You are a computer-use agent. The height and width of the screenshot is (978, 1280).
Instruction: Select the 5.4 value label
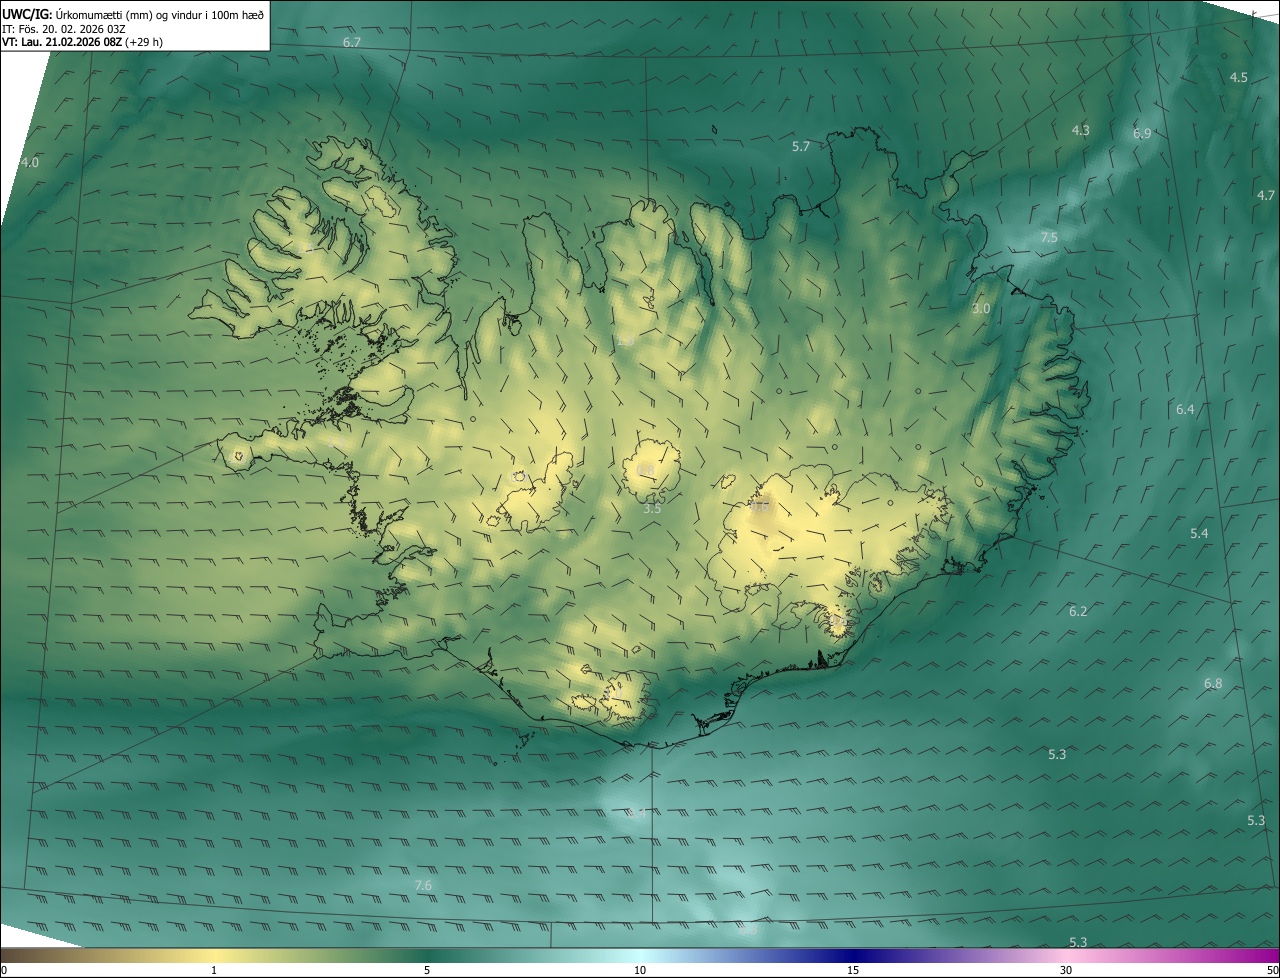point(1199,533)
